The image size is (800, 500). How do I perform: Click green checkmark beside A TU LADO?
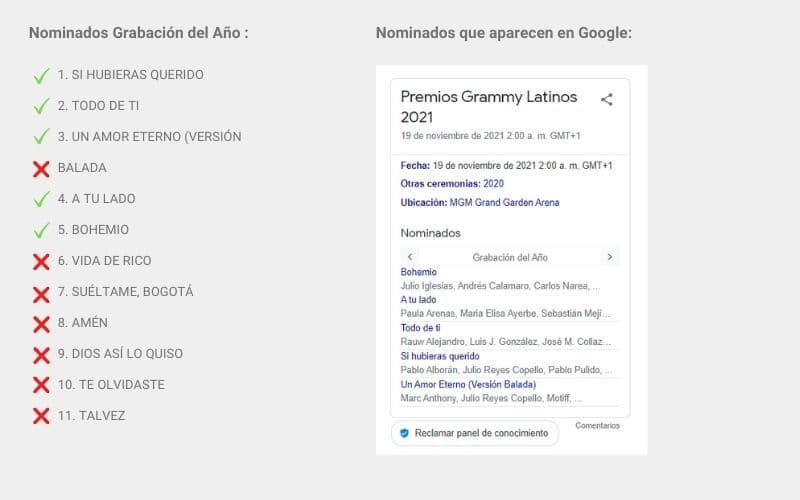(x=41, y=199)
